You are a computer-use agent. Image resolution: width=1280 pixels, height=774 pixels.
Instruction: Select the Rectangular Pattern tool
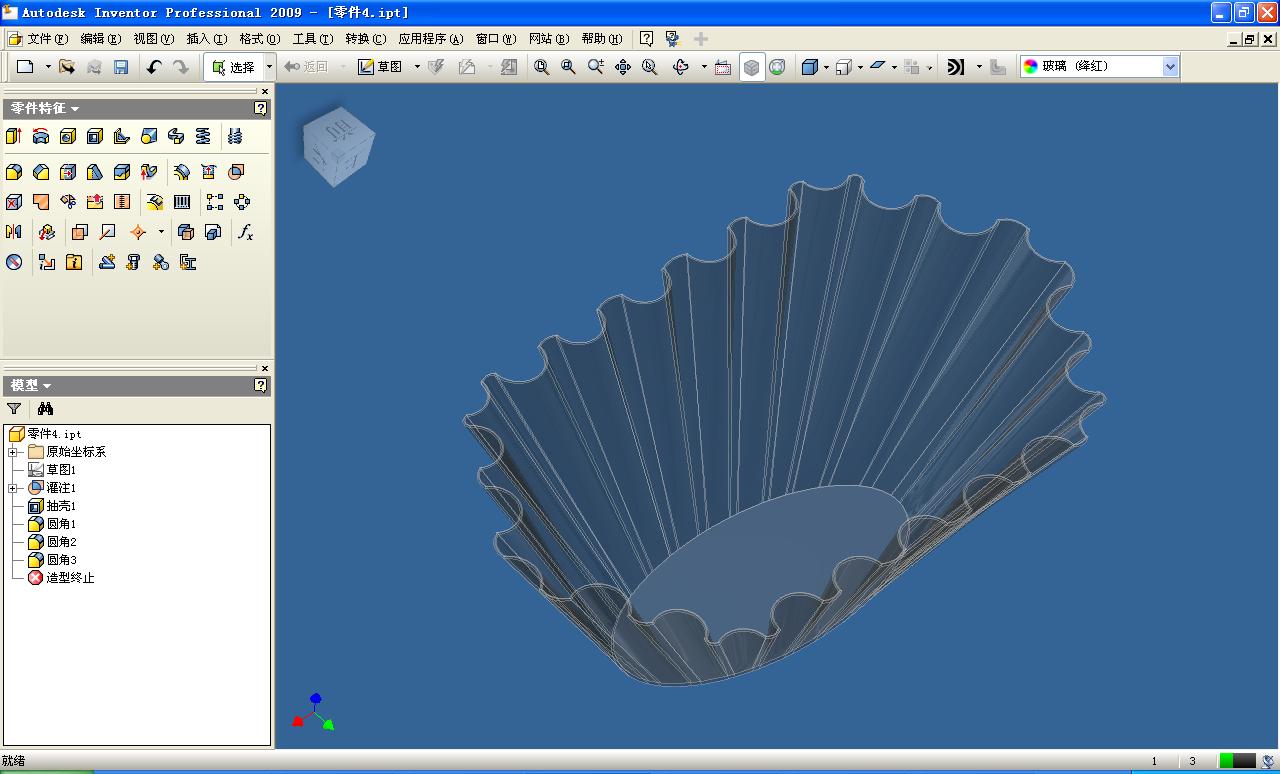pyautogui.click(x=215, y=202)
